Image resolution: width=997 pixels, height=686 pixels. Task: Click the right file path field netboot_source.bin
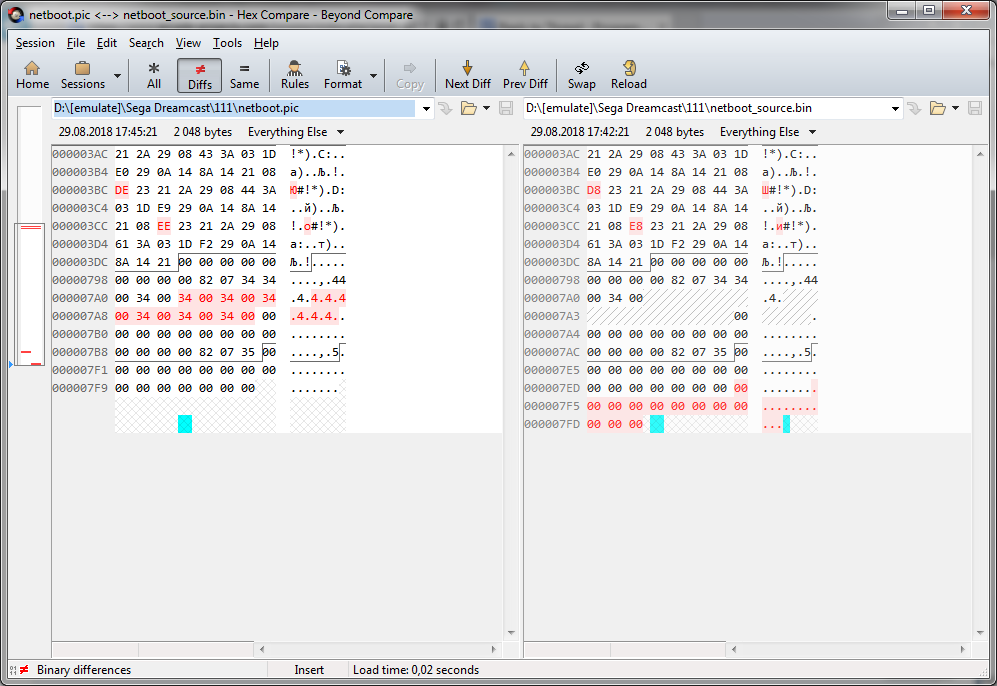(x=705, y=108)
